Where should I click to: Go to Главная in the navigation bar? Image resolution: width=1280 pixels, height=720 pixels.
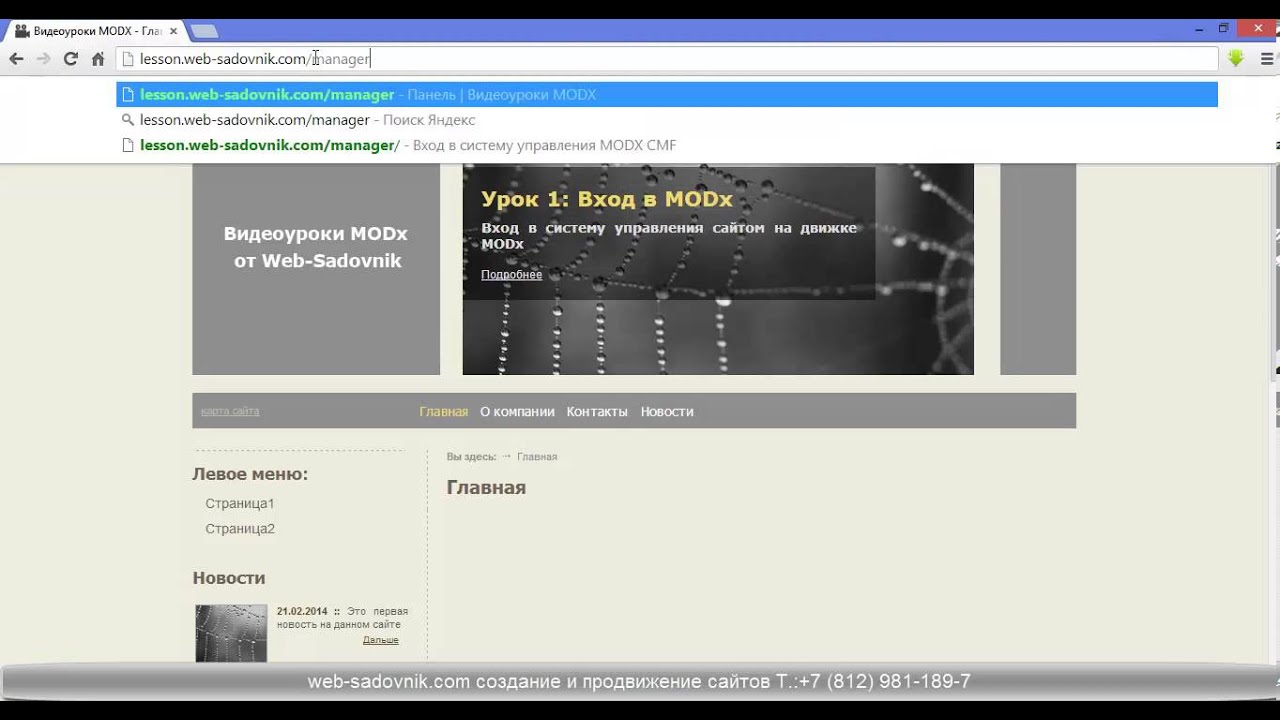(443, 411)
